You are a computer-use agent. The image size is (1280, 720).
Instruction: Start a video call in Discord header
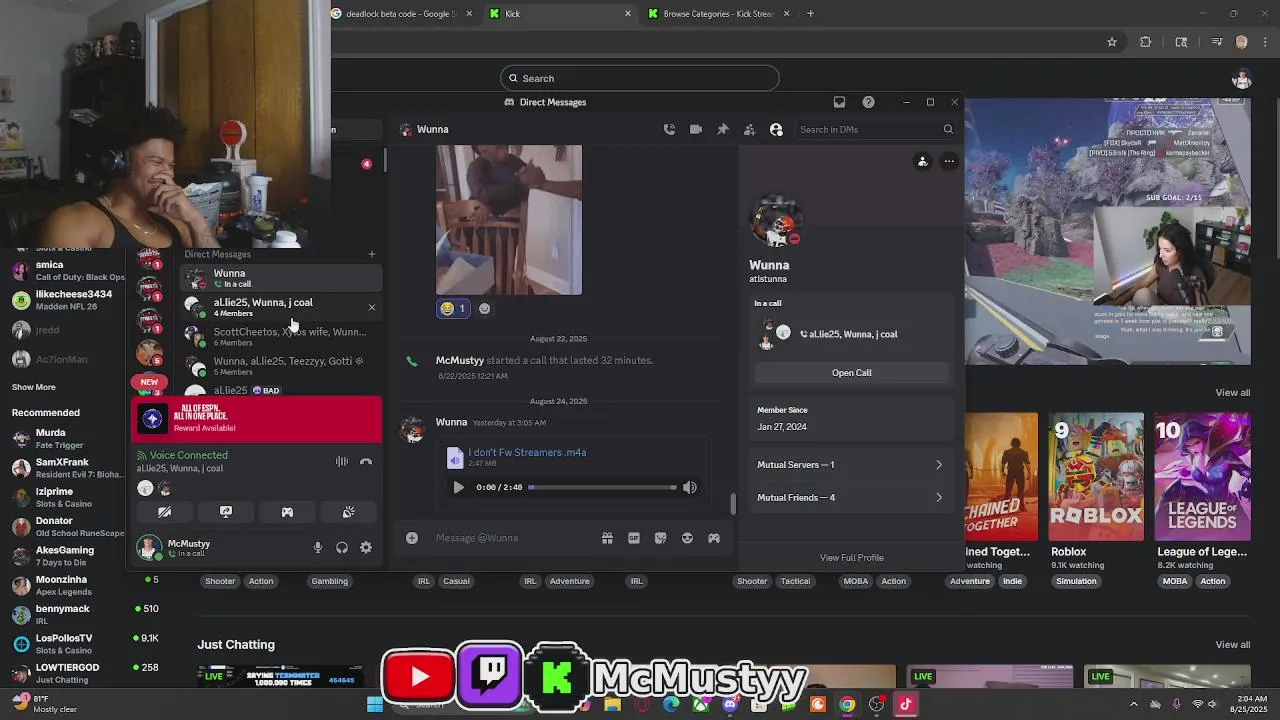tap(696, 129)
